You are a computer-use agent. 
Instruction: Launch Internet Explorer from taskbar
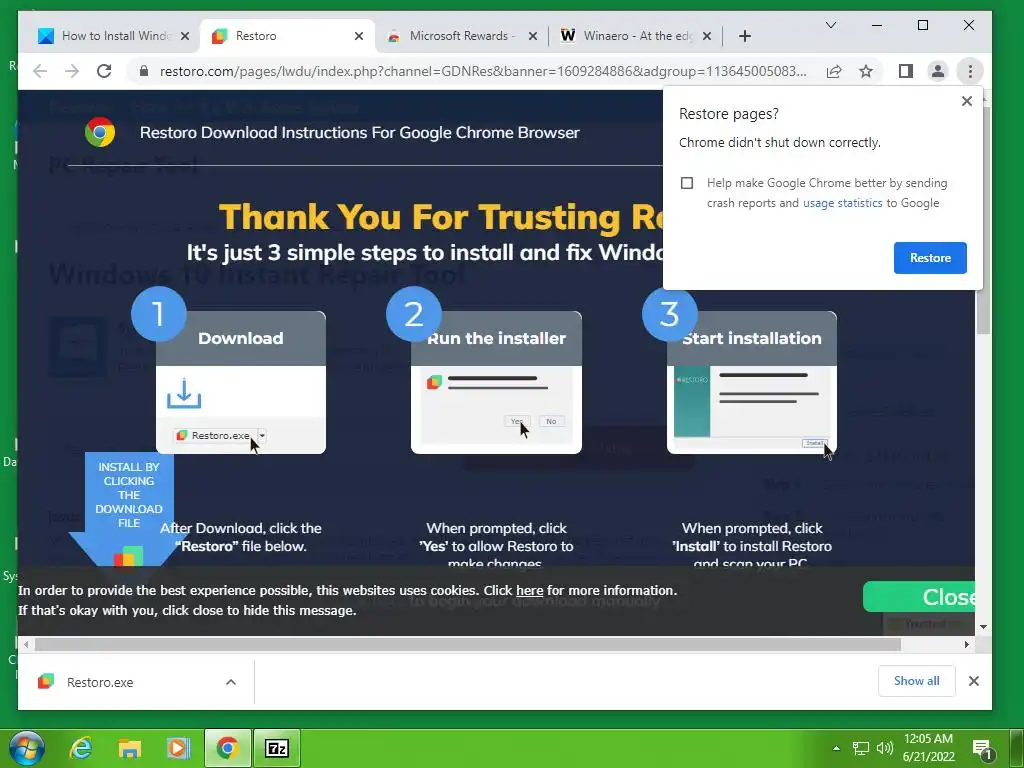[x=80, y=748]
